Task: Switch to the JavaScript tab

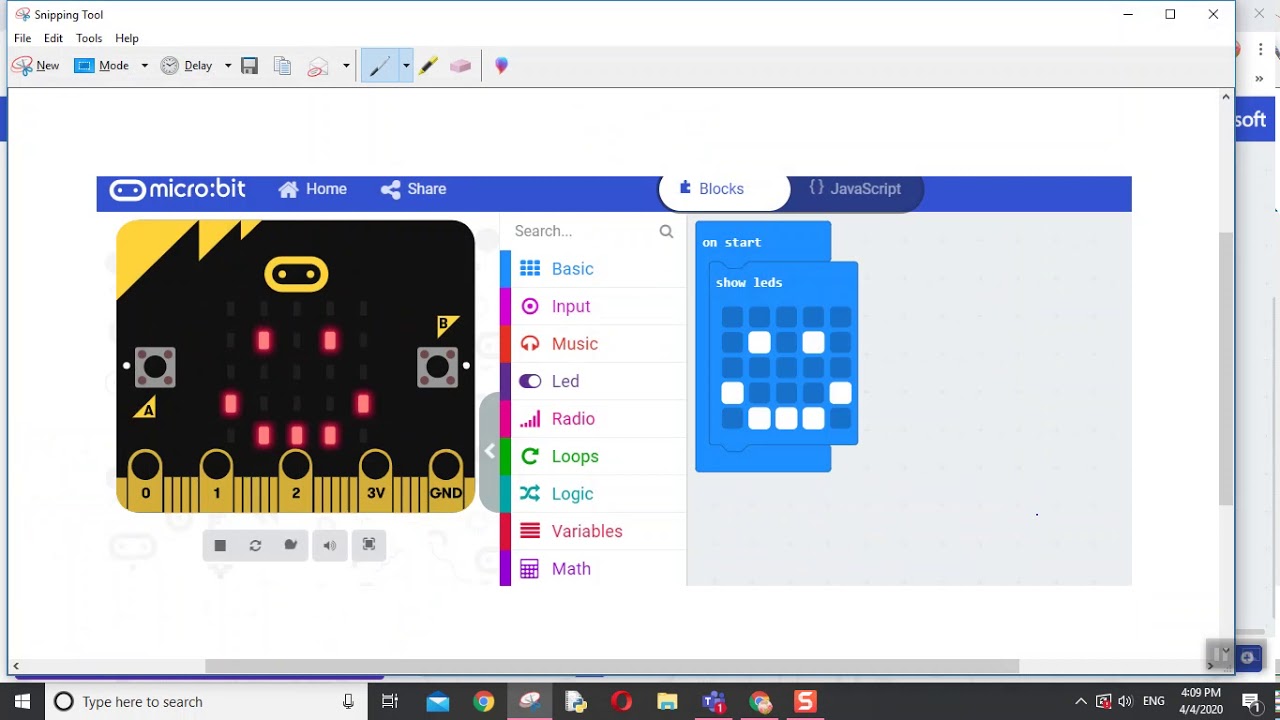Action: (x=855, y=189)
